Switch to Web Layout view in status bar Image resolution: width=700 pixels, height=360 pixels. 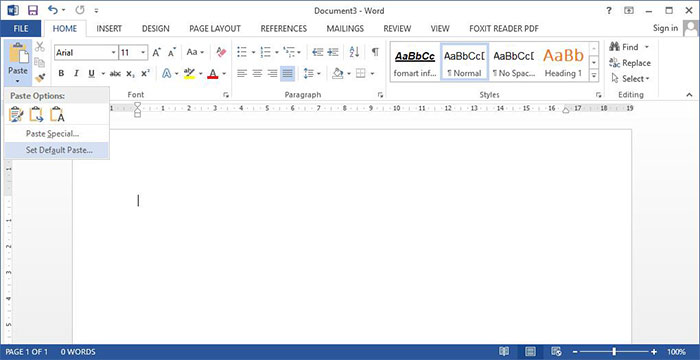point(556,352)
